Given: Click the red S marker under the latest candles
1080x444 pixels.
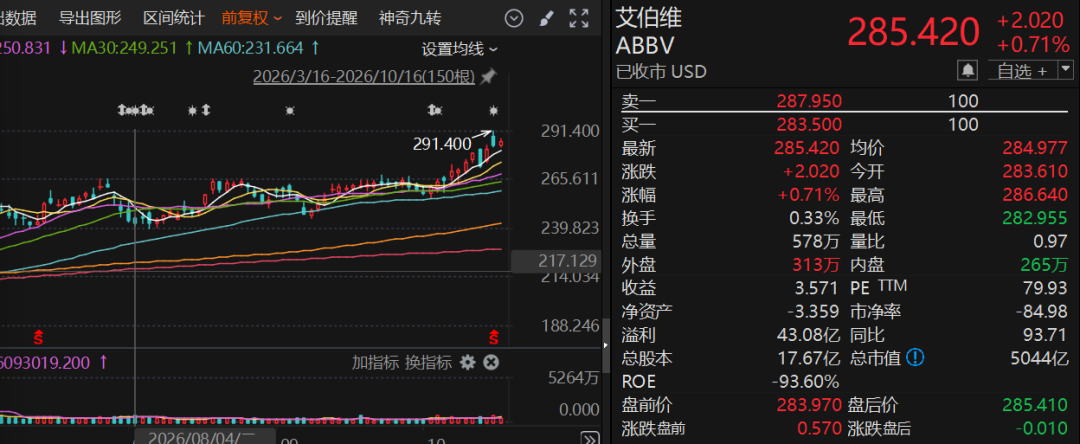Looking at the screenshot, I should click(493, 337).
